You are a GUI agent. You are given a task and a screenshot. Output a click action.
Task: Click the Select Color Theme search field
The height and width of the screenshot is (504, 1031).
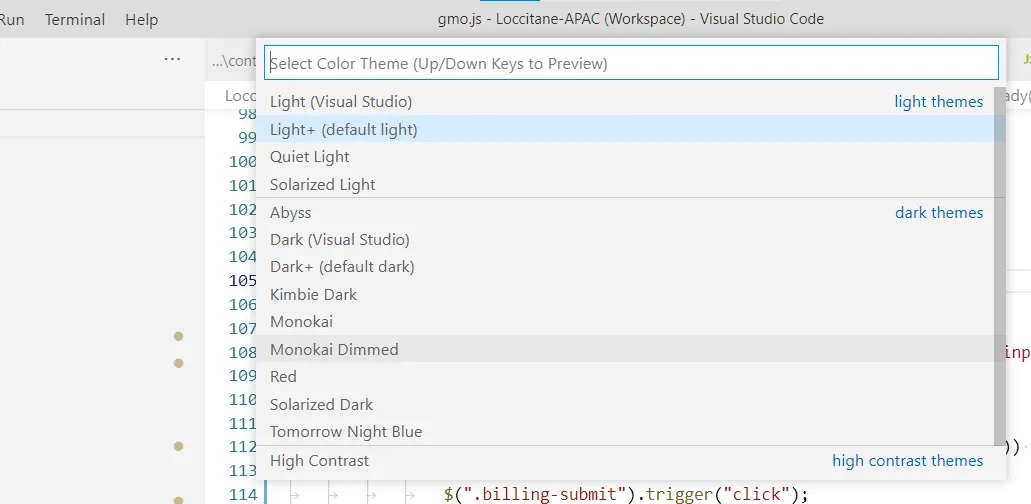[x=631, y=63]
